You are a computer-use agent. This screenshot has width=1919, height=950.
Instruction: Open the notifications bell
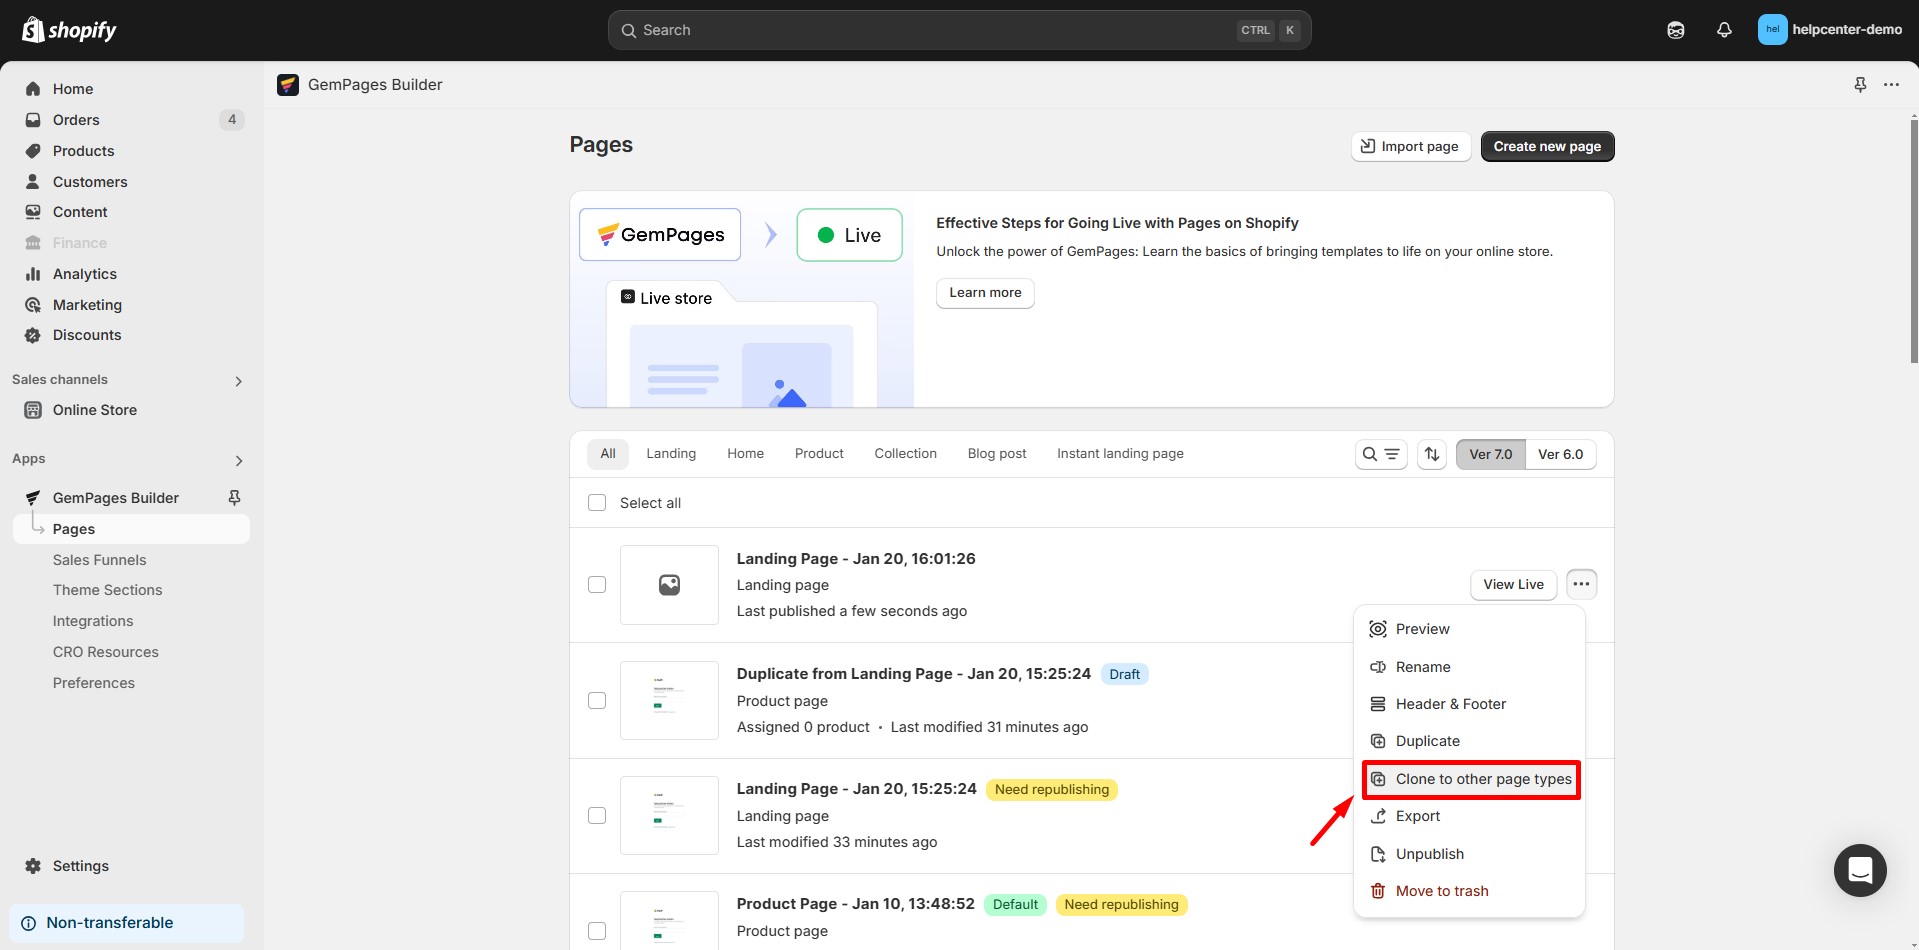pos(1724,30)
